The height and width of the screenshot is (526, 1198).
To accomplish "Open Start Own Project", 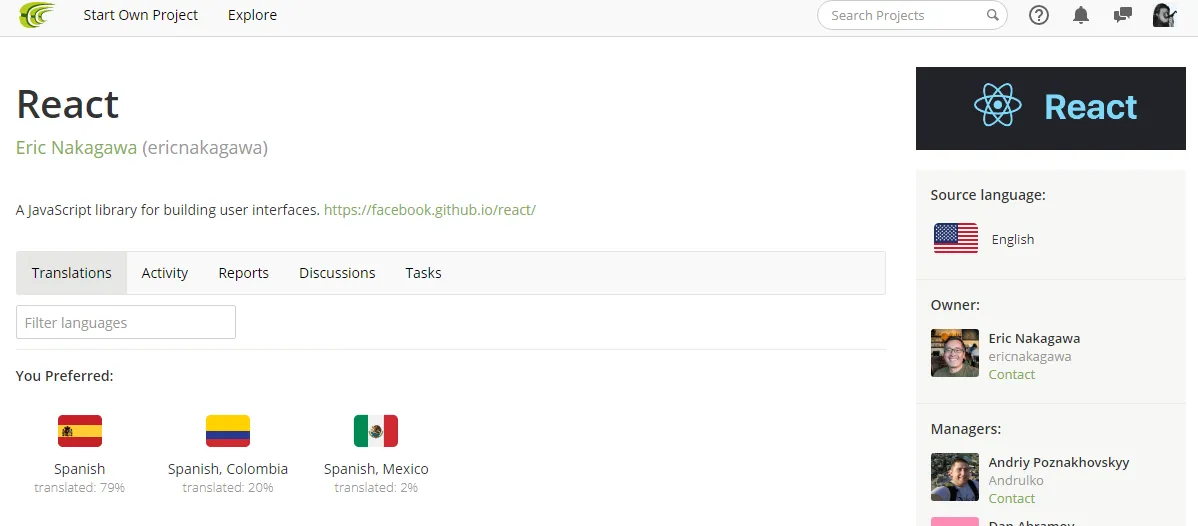I will [x=141, y=15].
